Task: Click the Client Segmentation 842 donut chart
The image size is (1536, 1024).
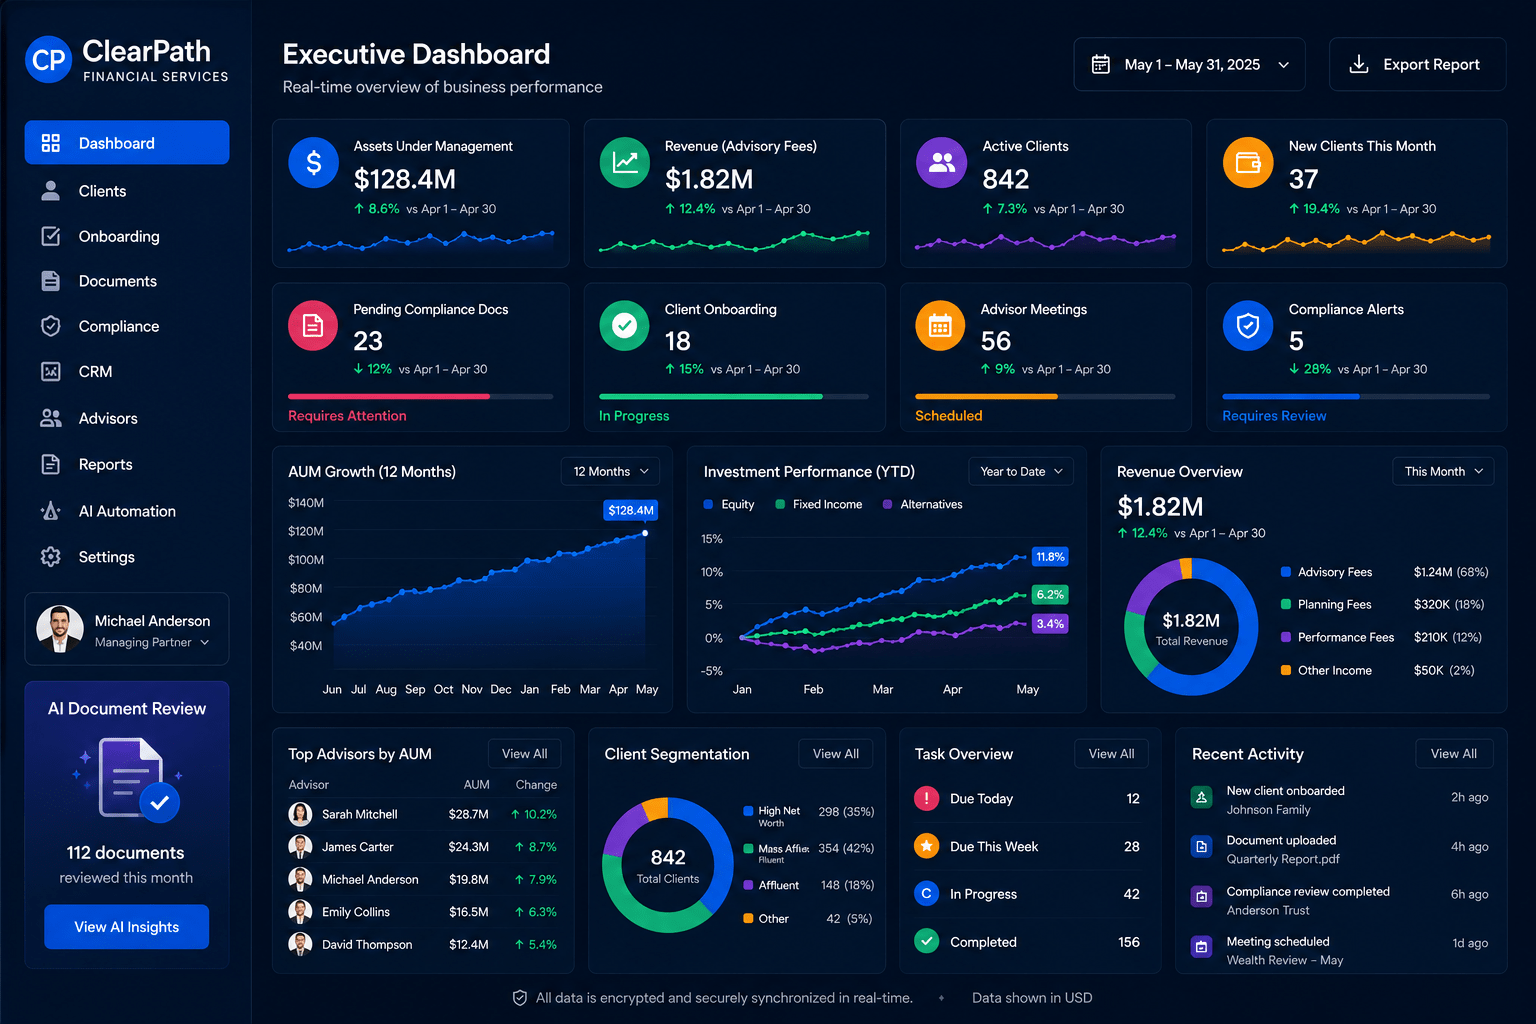Action: [668, 865]
